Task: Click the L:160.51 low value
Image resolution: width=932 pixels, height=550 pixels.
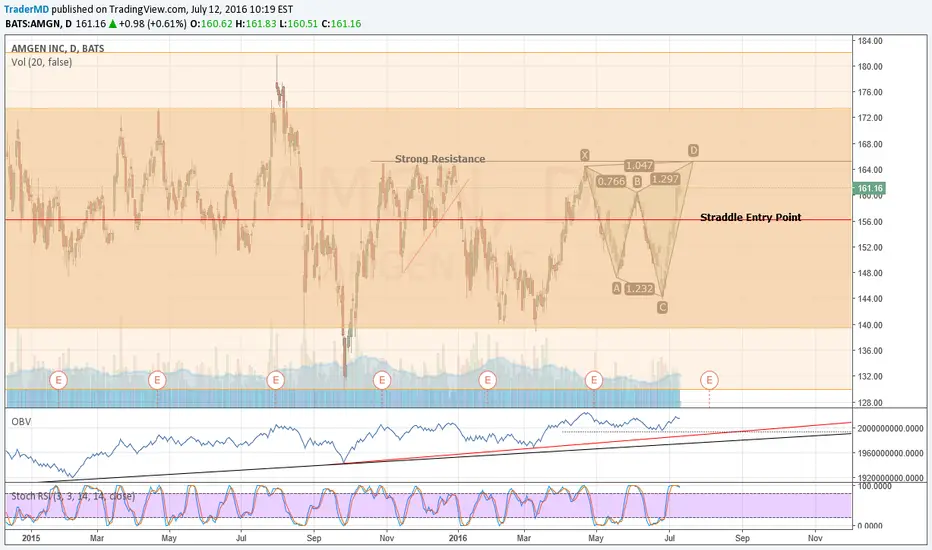Action: point(298,24)
